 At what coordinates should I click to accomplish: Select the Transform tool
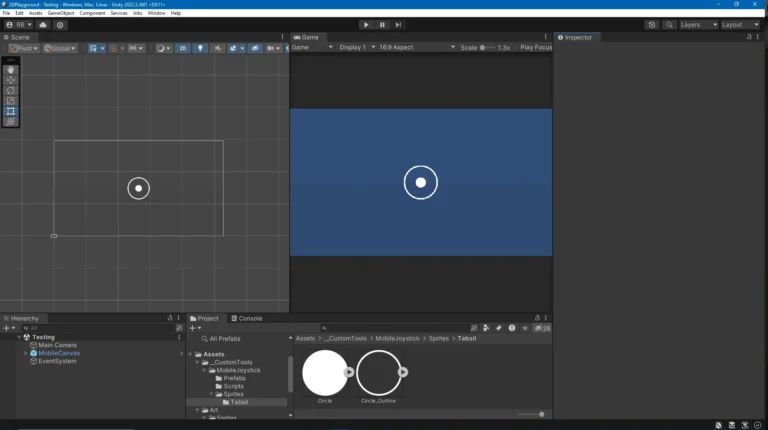(11, 121)
